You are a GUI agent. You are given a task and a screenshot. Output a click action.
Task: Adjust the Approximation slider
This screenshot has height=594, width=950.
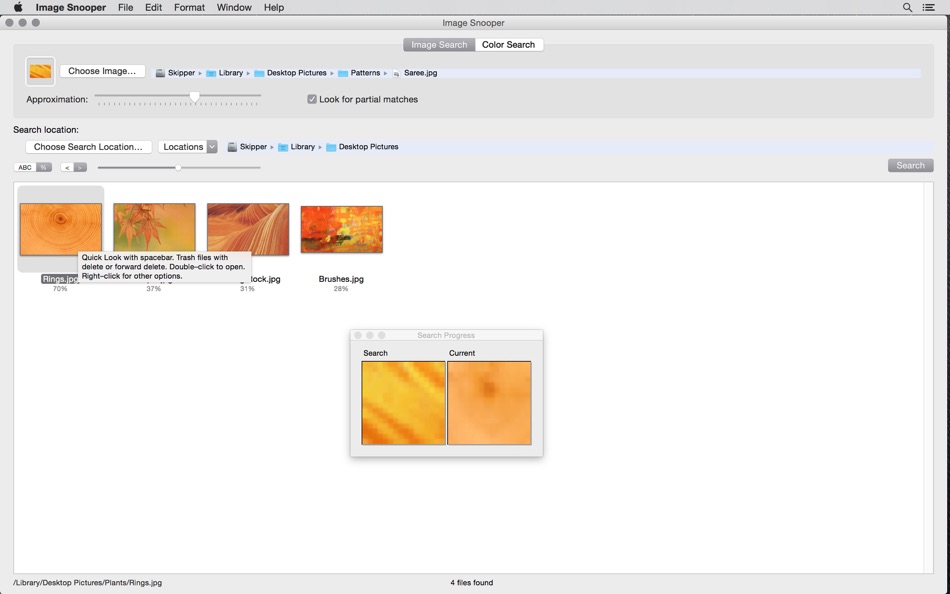pos(196,97)
